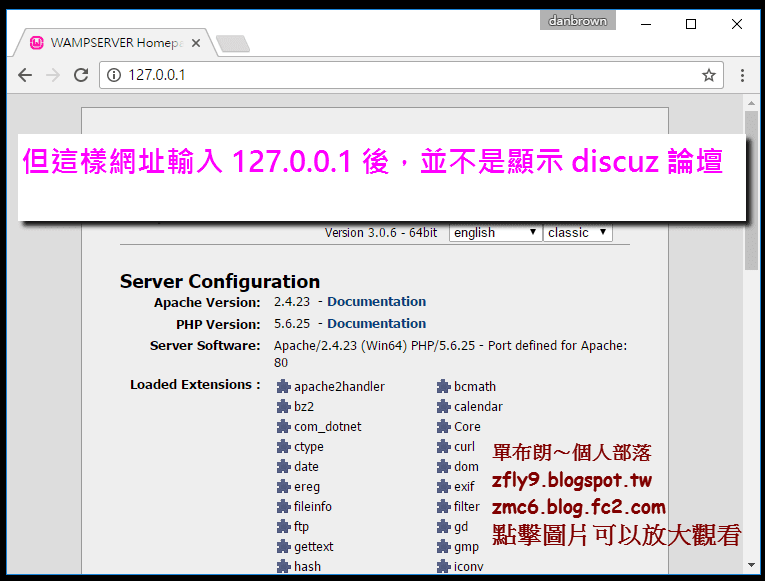
Task: Click the Loaded Extensions label
Action: click(x=195, y=385)
